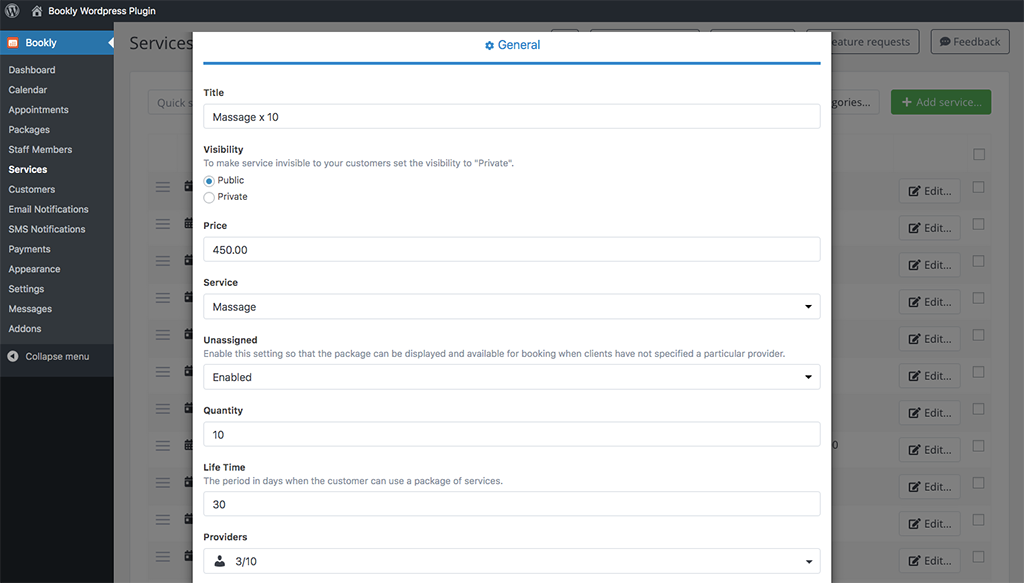Click the WordPress logo icon
The image size is (1024, 583).
tap(12, 10)
